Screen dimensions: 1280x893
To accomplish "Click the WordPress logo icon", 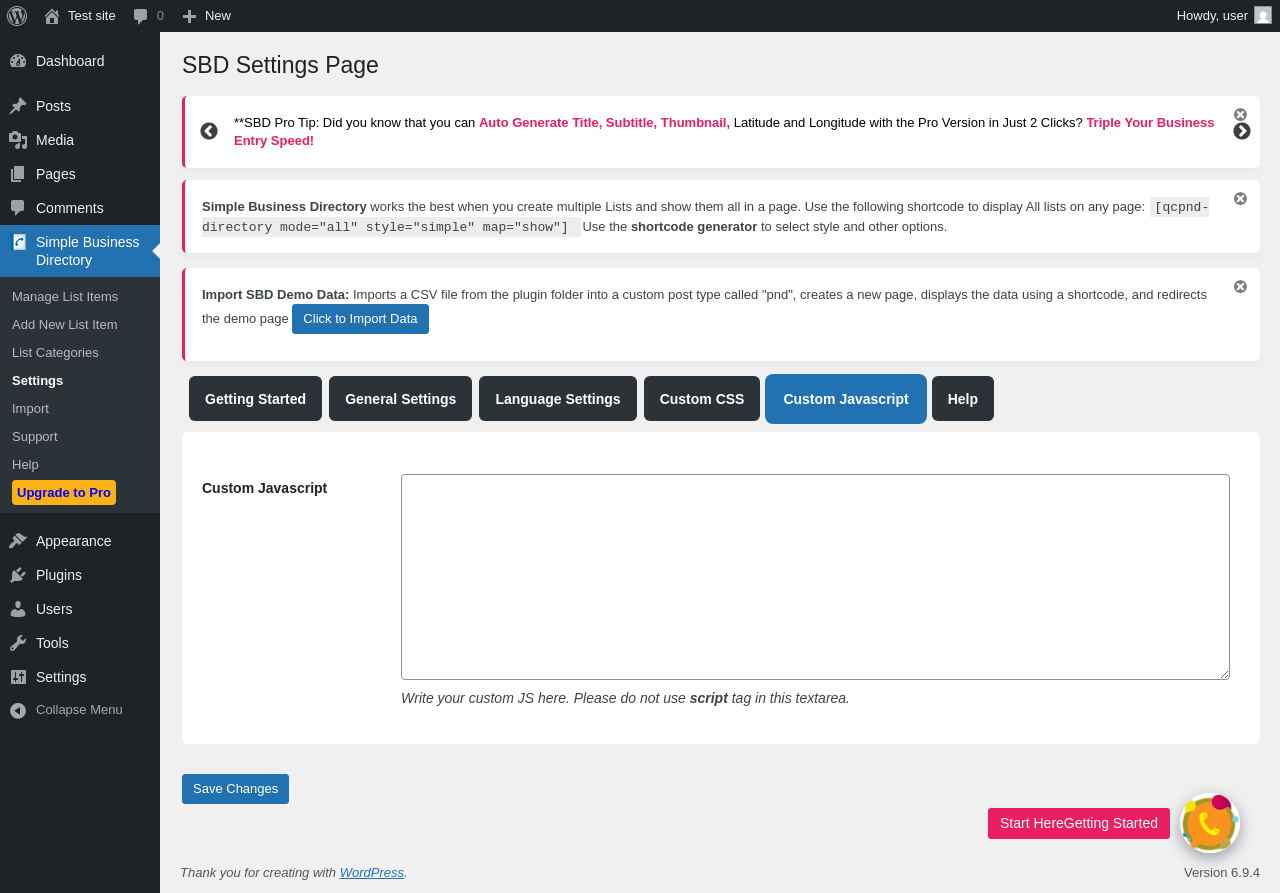I will [x=17, y=16].
